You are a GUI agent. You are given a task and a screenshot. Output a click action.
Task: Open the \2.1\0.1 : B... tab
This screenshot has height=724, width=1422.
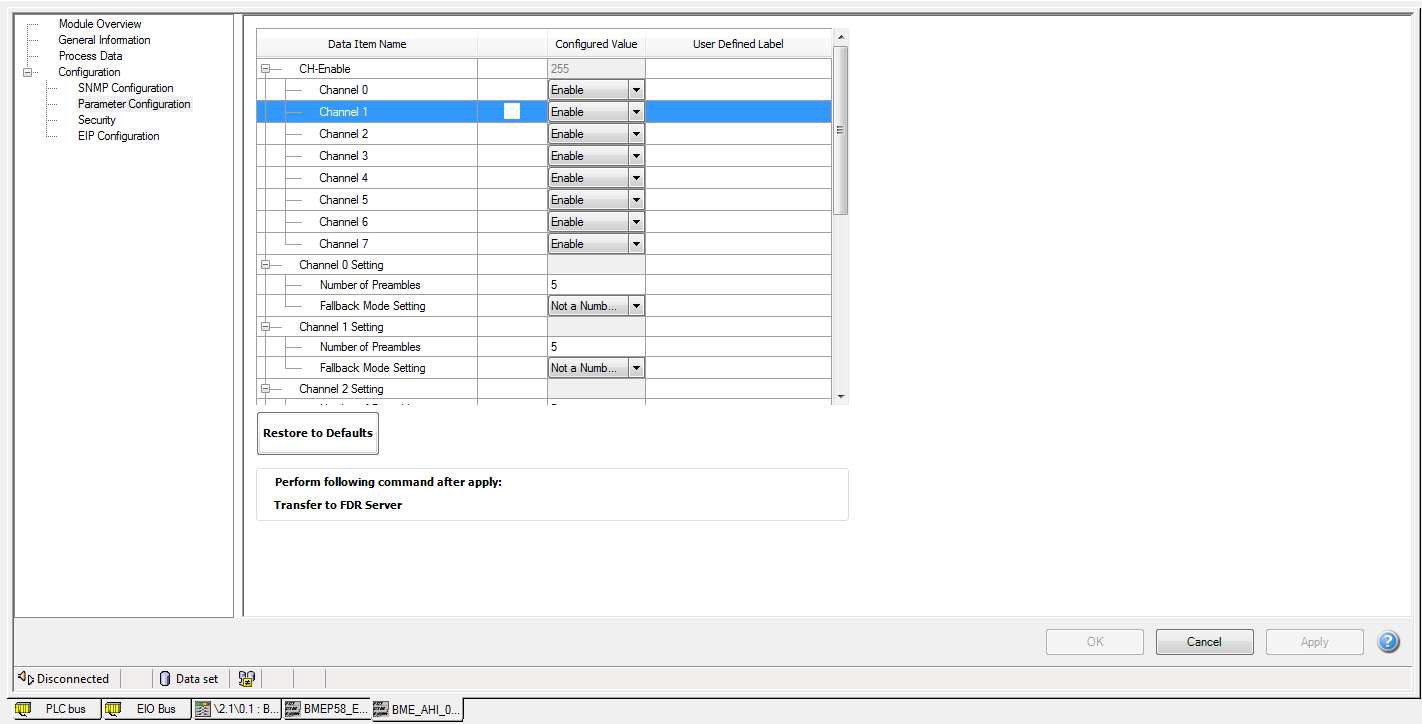coord(237,709)
